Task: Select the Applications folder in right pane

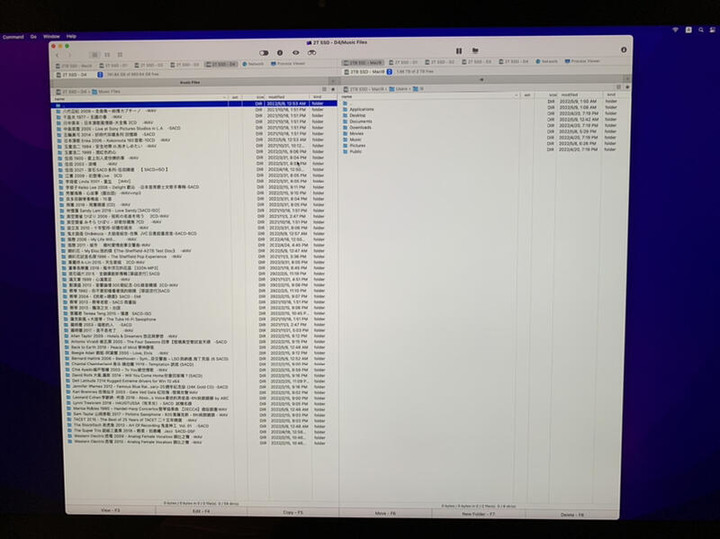Action: 361,109
